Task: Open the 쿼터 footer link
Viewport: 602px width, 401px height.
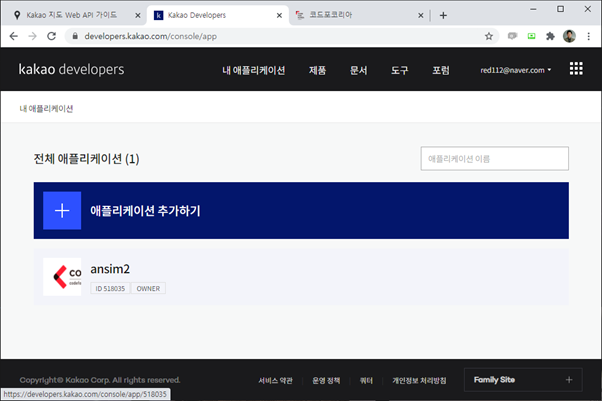Action: (x=366, y=380)
